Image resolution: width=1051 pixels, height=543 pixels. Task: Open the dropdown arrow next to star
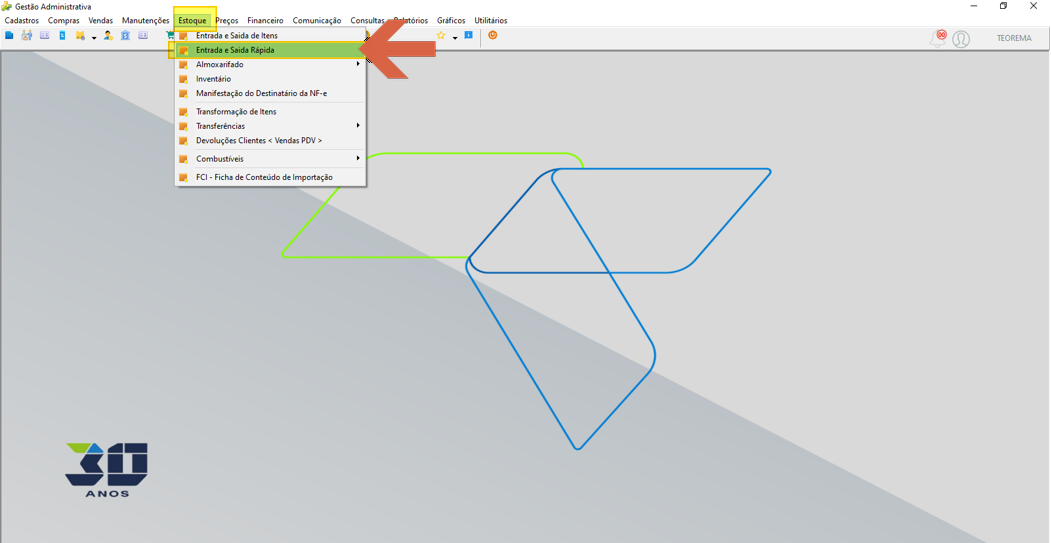pyautogui.click(x=454, y=38)
